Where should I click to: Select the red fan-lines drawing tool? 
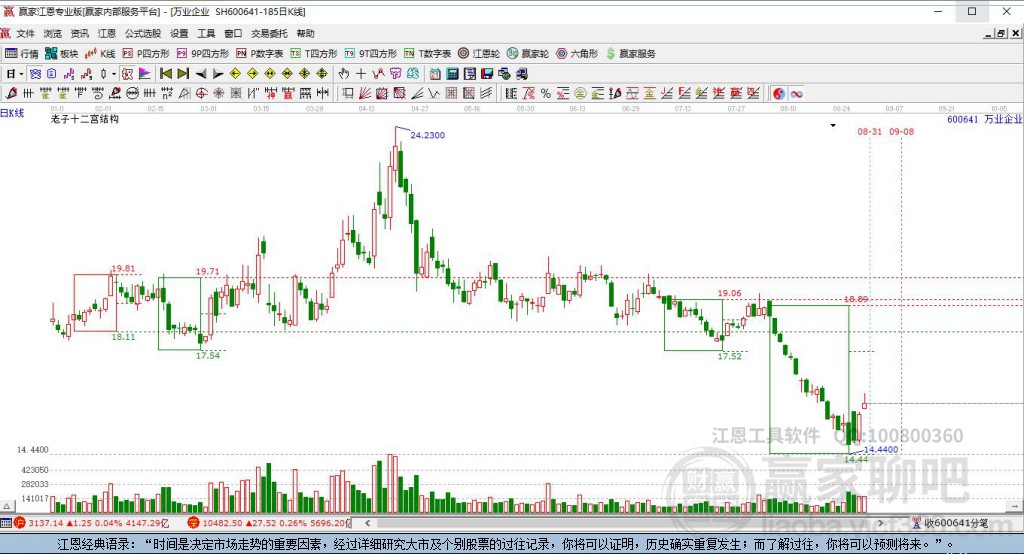pos(365,93)
